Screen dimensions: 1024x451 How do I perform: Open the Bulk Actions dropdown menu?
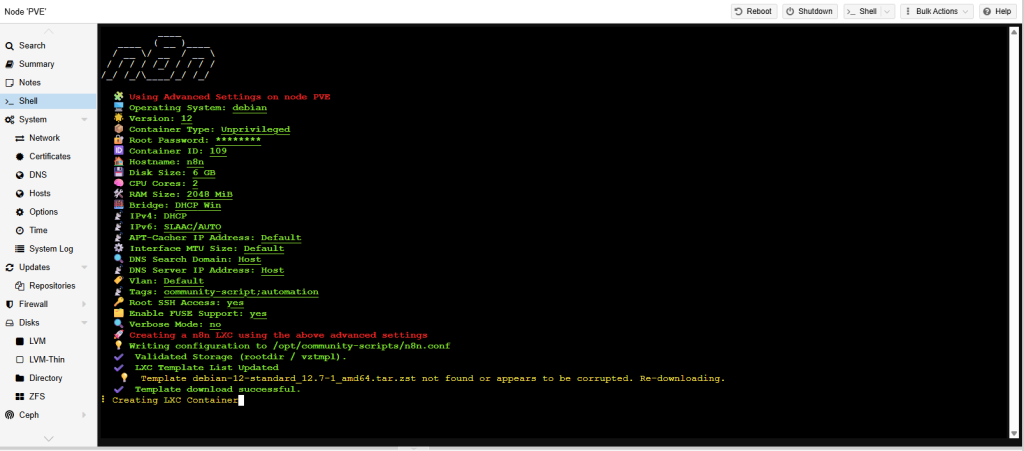coord(936,11)
